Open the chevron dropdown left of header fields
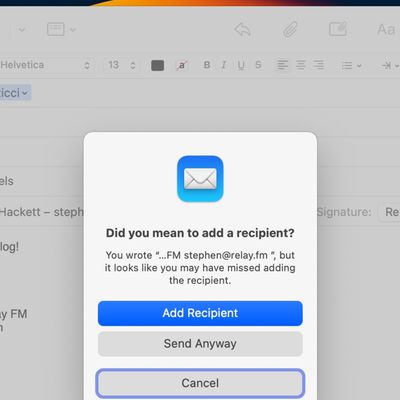Screen dimensions: 400x400 coord(22,30)
